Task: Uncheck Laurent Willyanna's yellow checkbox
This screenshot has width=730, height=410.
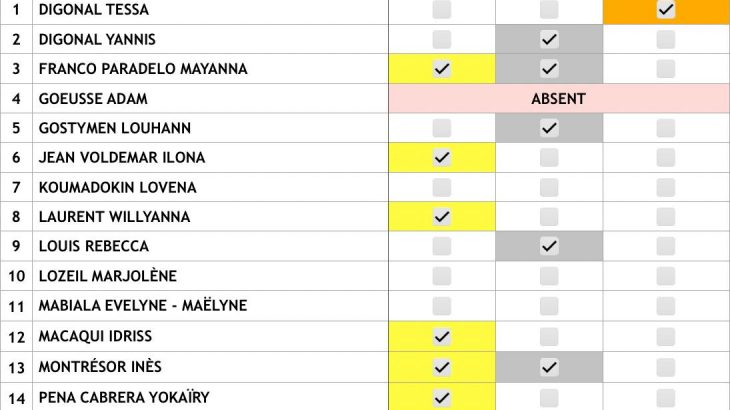Action: click(x=442, y=217)
